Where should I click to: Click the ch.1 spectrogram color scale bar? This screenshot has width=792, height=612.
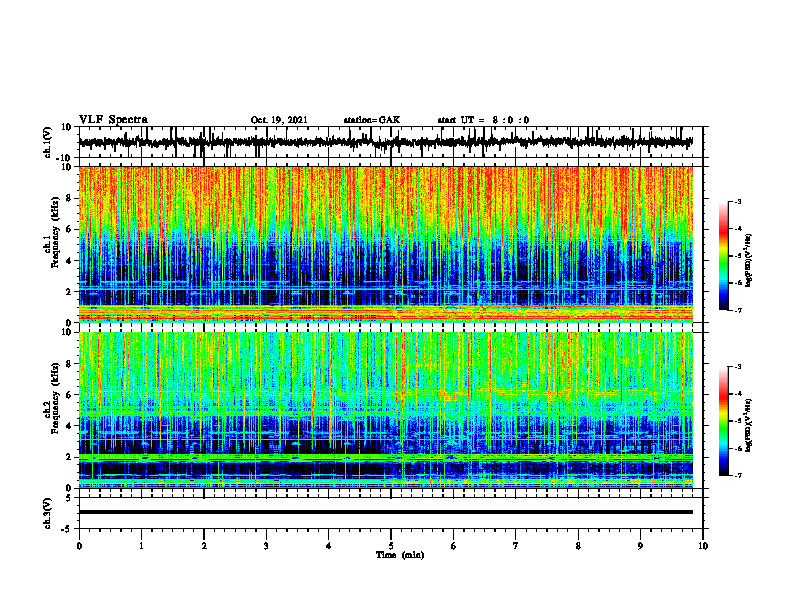pos(724,256)
